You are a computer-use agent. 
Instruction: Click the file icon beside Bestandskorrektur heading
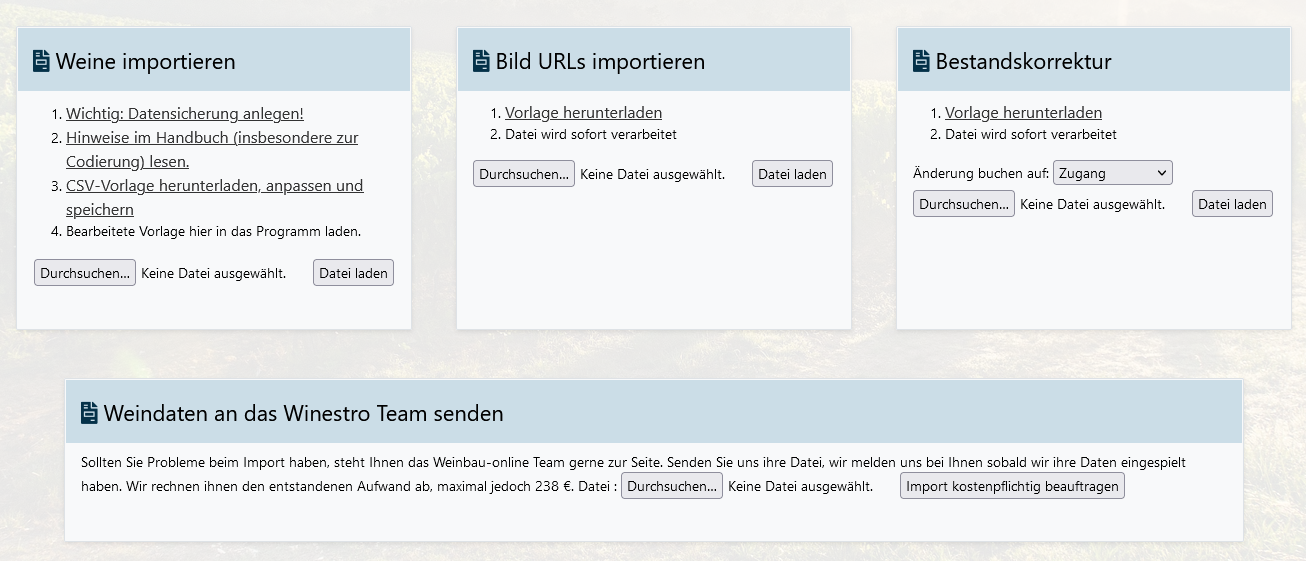(x=921, y=62)
